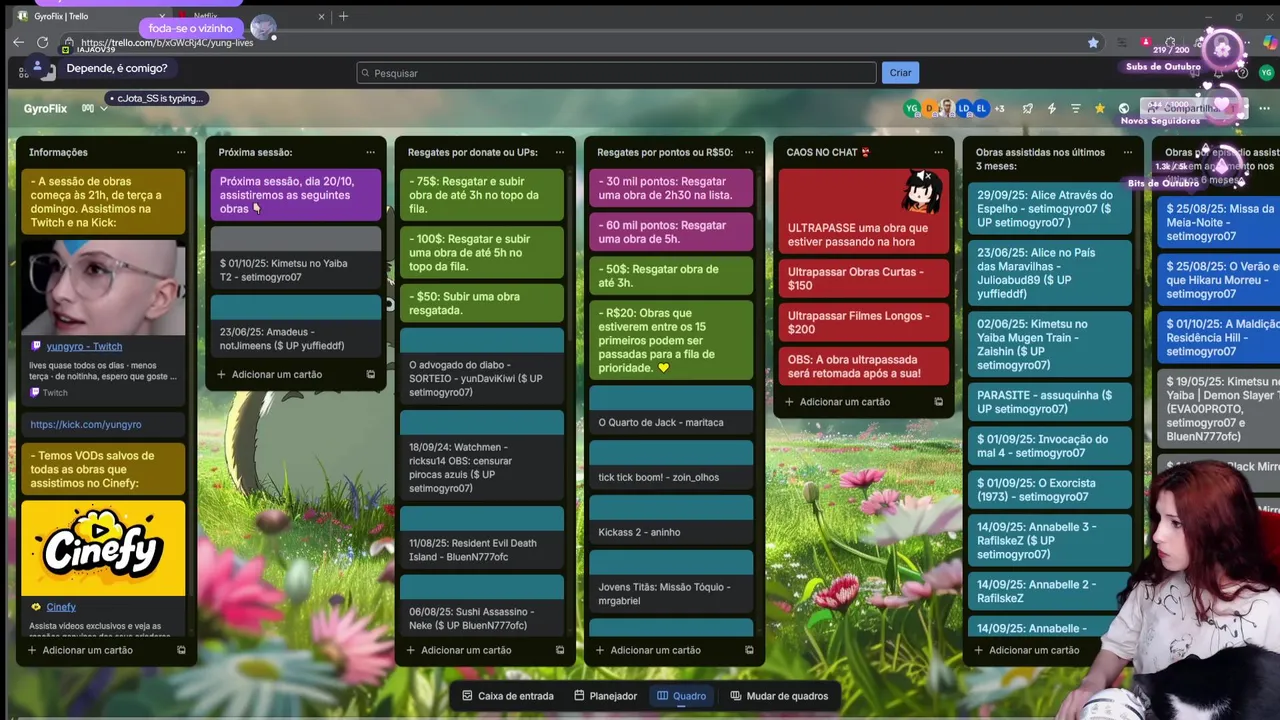The height and width of the screenshot is (720, 1280).
Task: Open the purple Próxima sessão dia 20/10 card
Action: click(x=295, y=195)
